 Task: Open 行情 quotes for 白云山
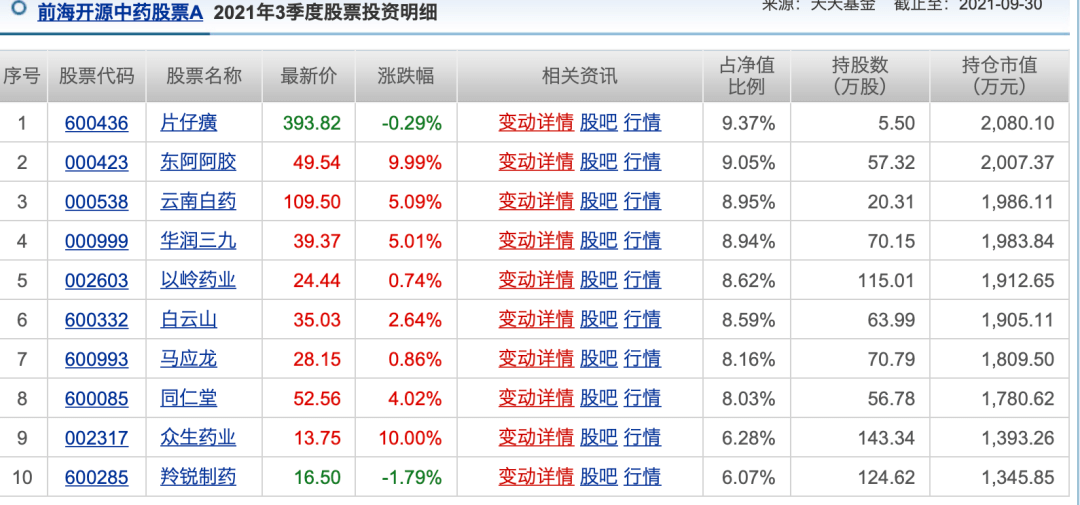pyautogui.click(x=642, y=320)
